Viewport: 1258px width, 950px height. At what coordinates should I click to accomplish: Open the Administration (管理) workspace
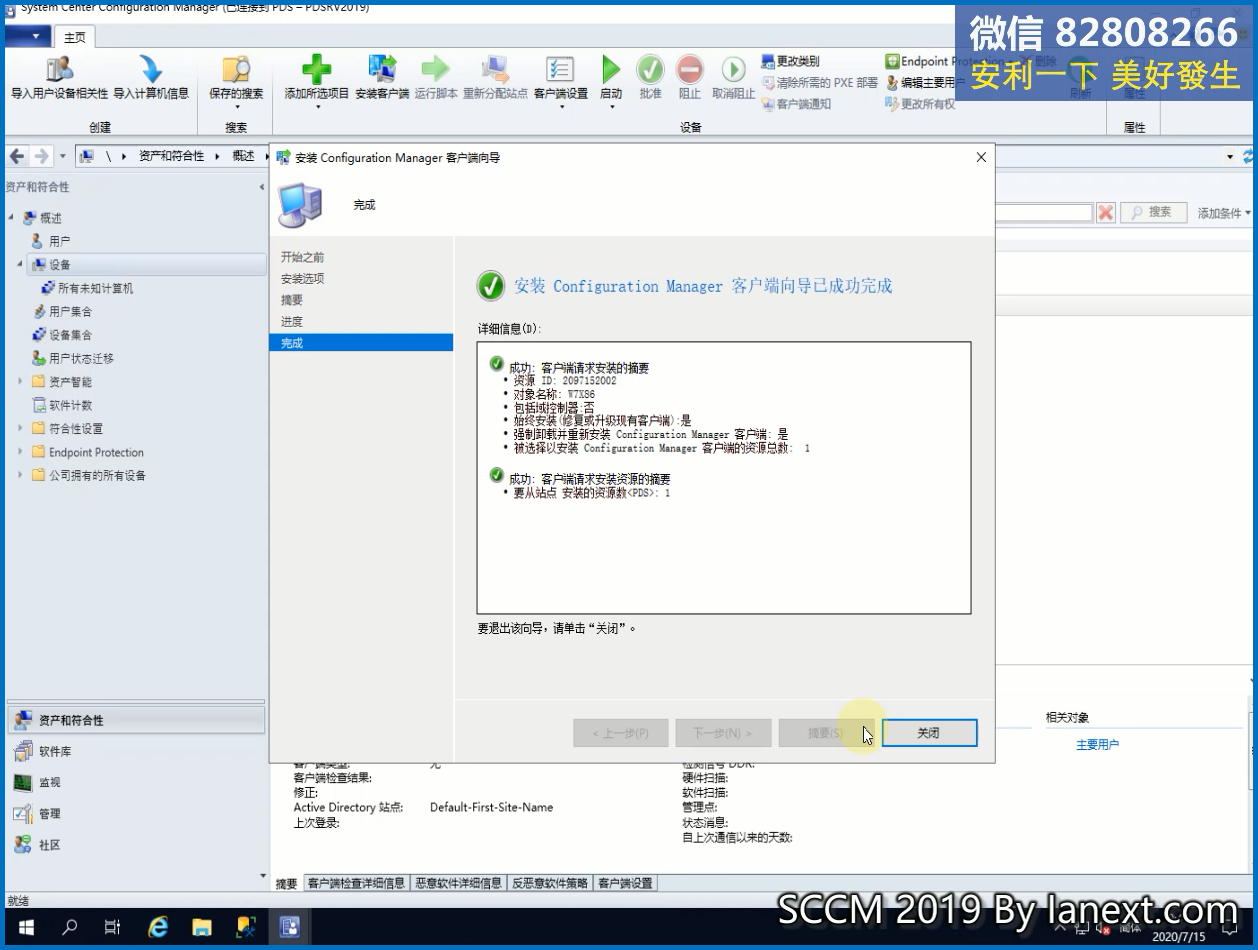[136, 813]
